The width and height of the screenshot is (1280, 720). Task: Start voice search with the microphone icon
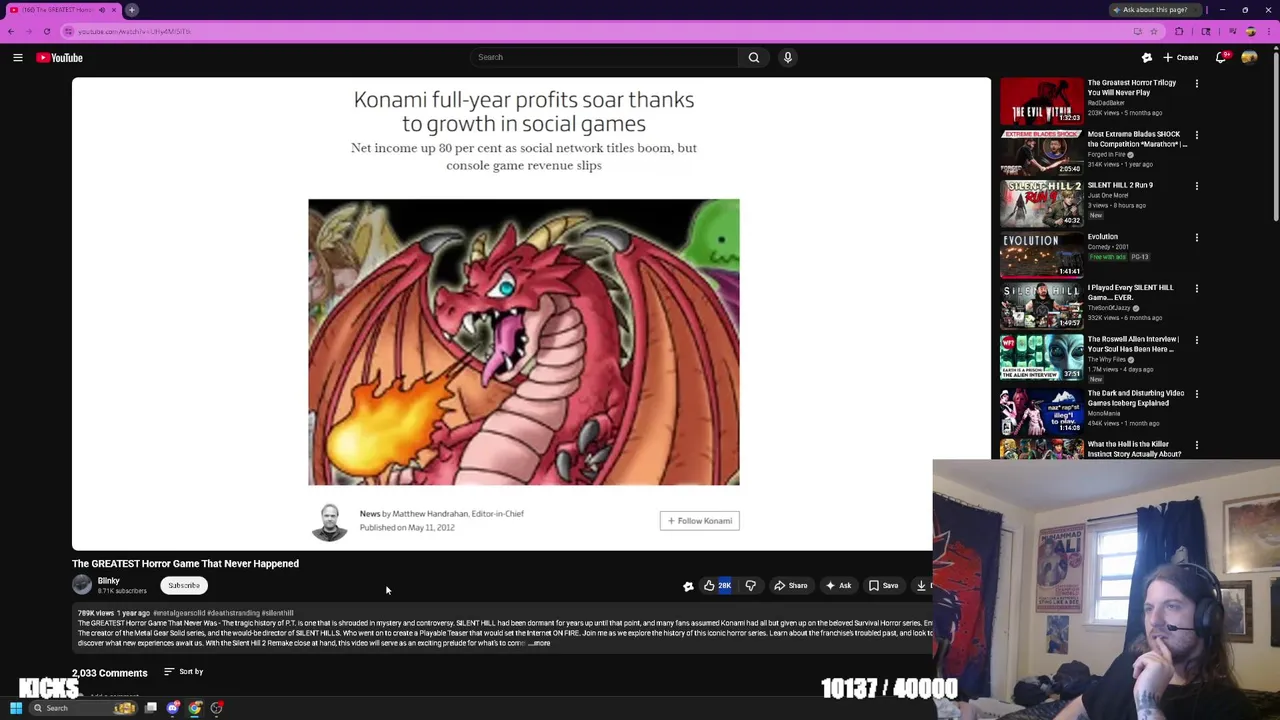pyautogui.click(x=788, y=57)
